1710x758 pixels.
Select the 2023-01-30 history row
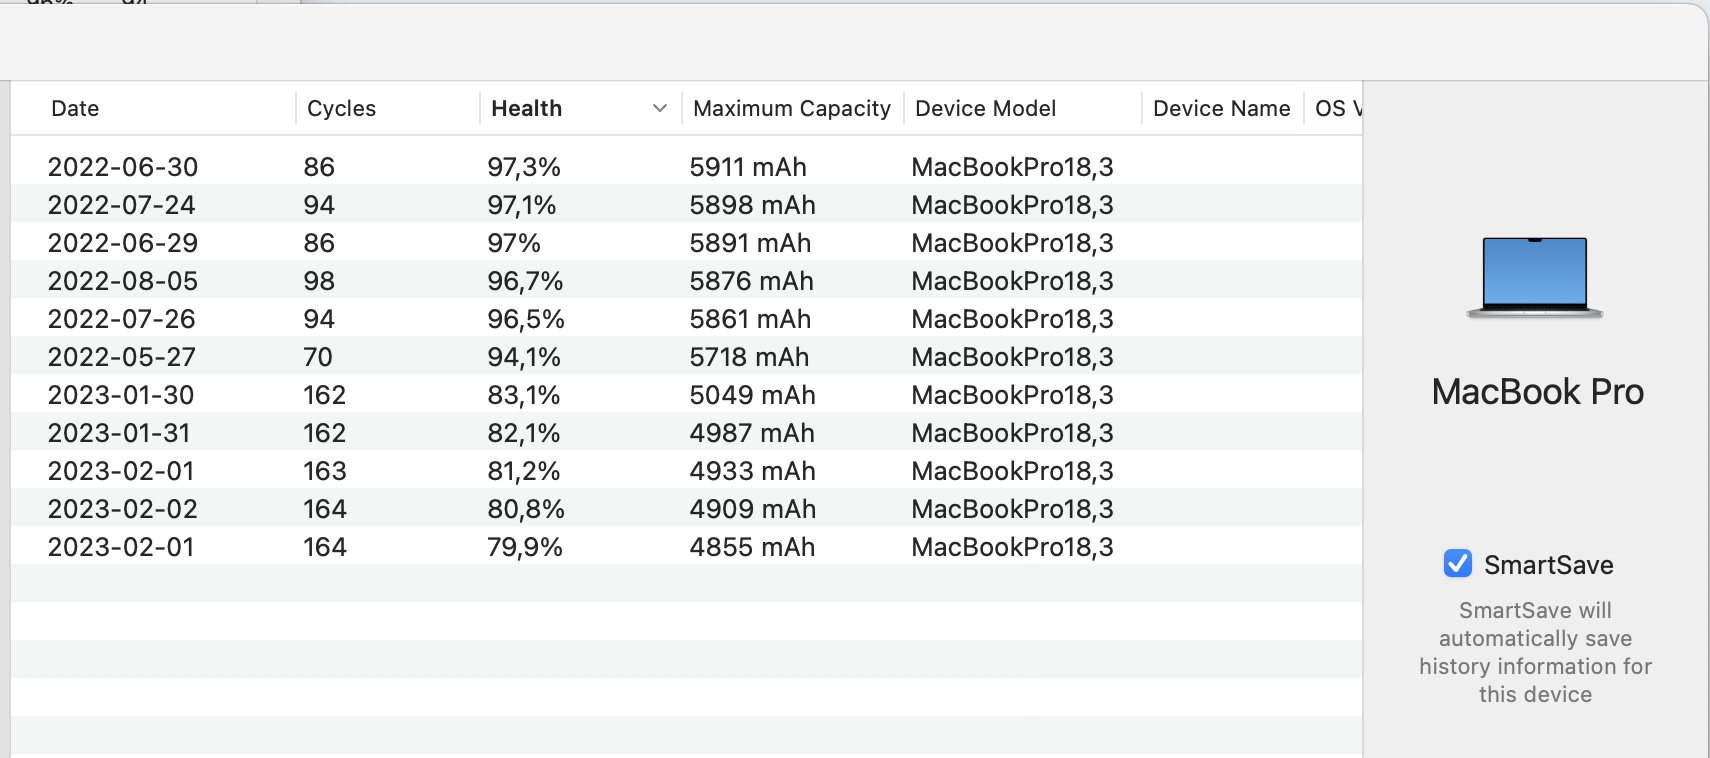pyautogui.click(x=121, y=395)
